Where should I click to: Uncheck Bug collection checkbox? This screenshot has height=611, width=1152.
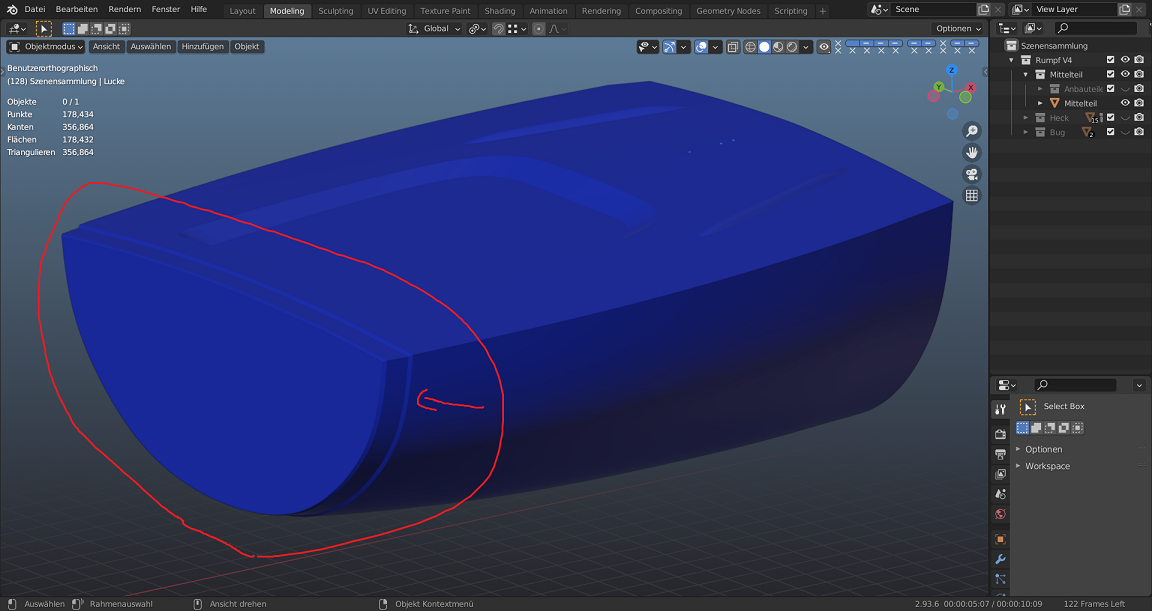1110,132
